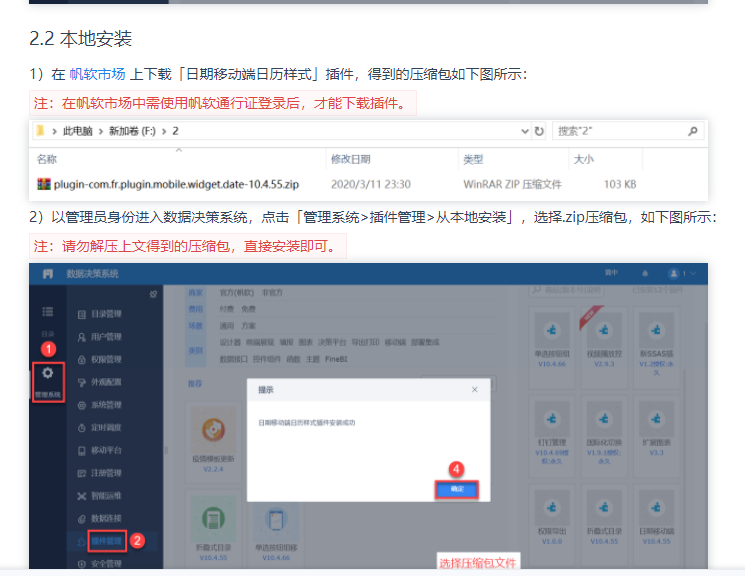Click the FineReport logo in the 数据决策系统 header
This screenshot has width=745, height=576.
[x=48, y=274]
